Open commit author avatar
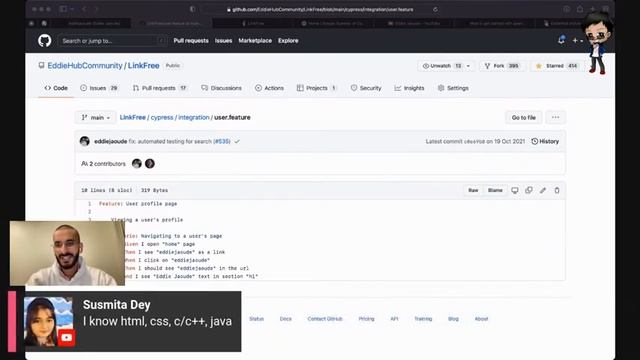The width and height of the screenshot is (640, 360). pos(85,141)
